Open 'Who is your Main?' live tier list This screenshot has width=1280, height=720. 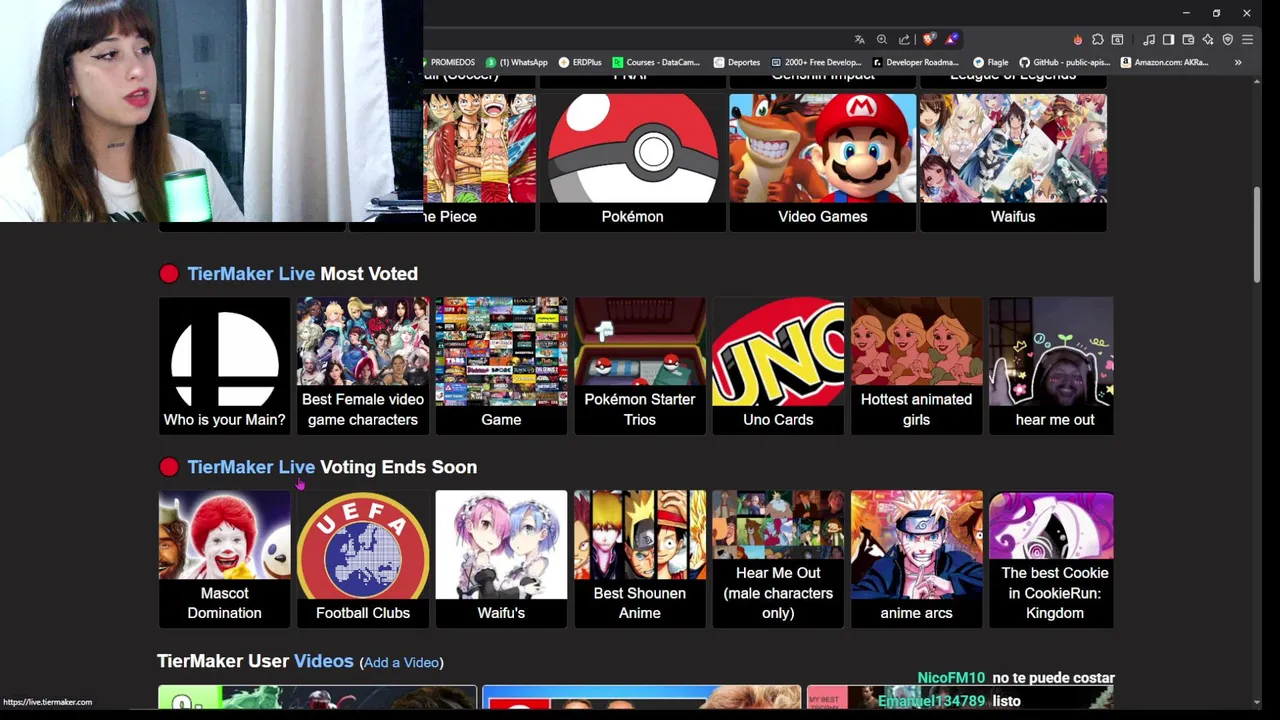click(x=224, y=365)
